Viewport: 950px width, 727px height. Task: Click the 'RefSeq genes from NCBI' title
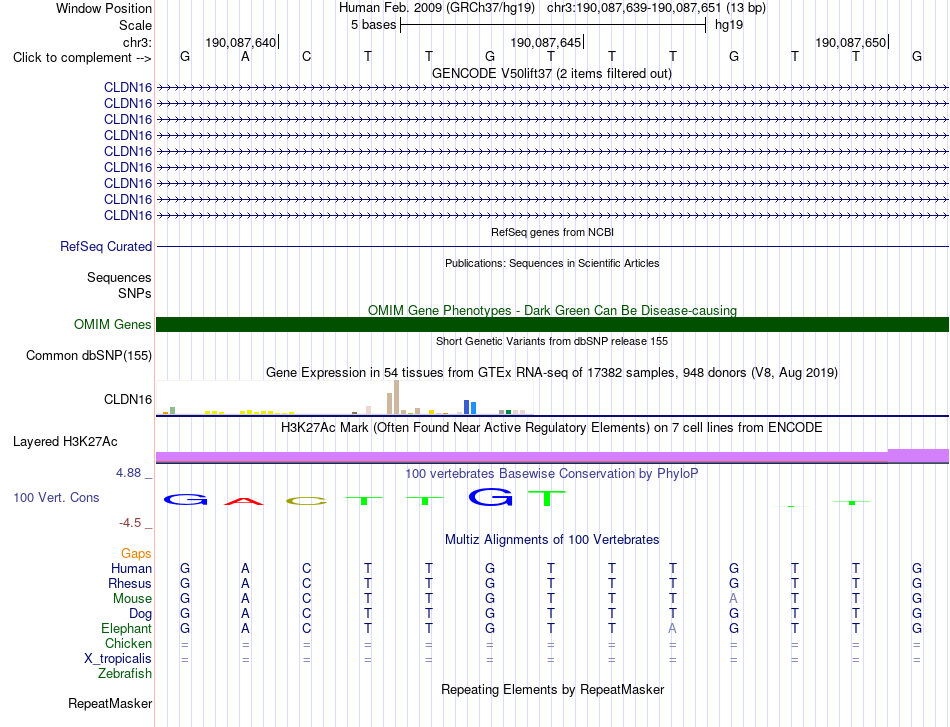coord(552,232)
